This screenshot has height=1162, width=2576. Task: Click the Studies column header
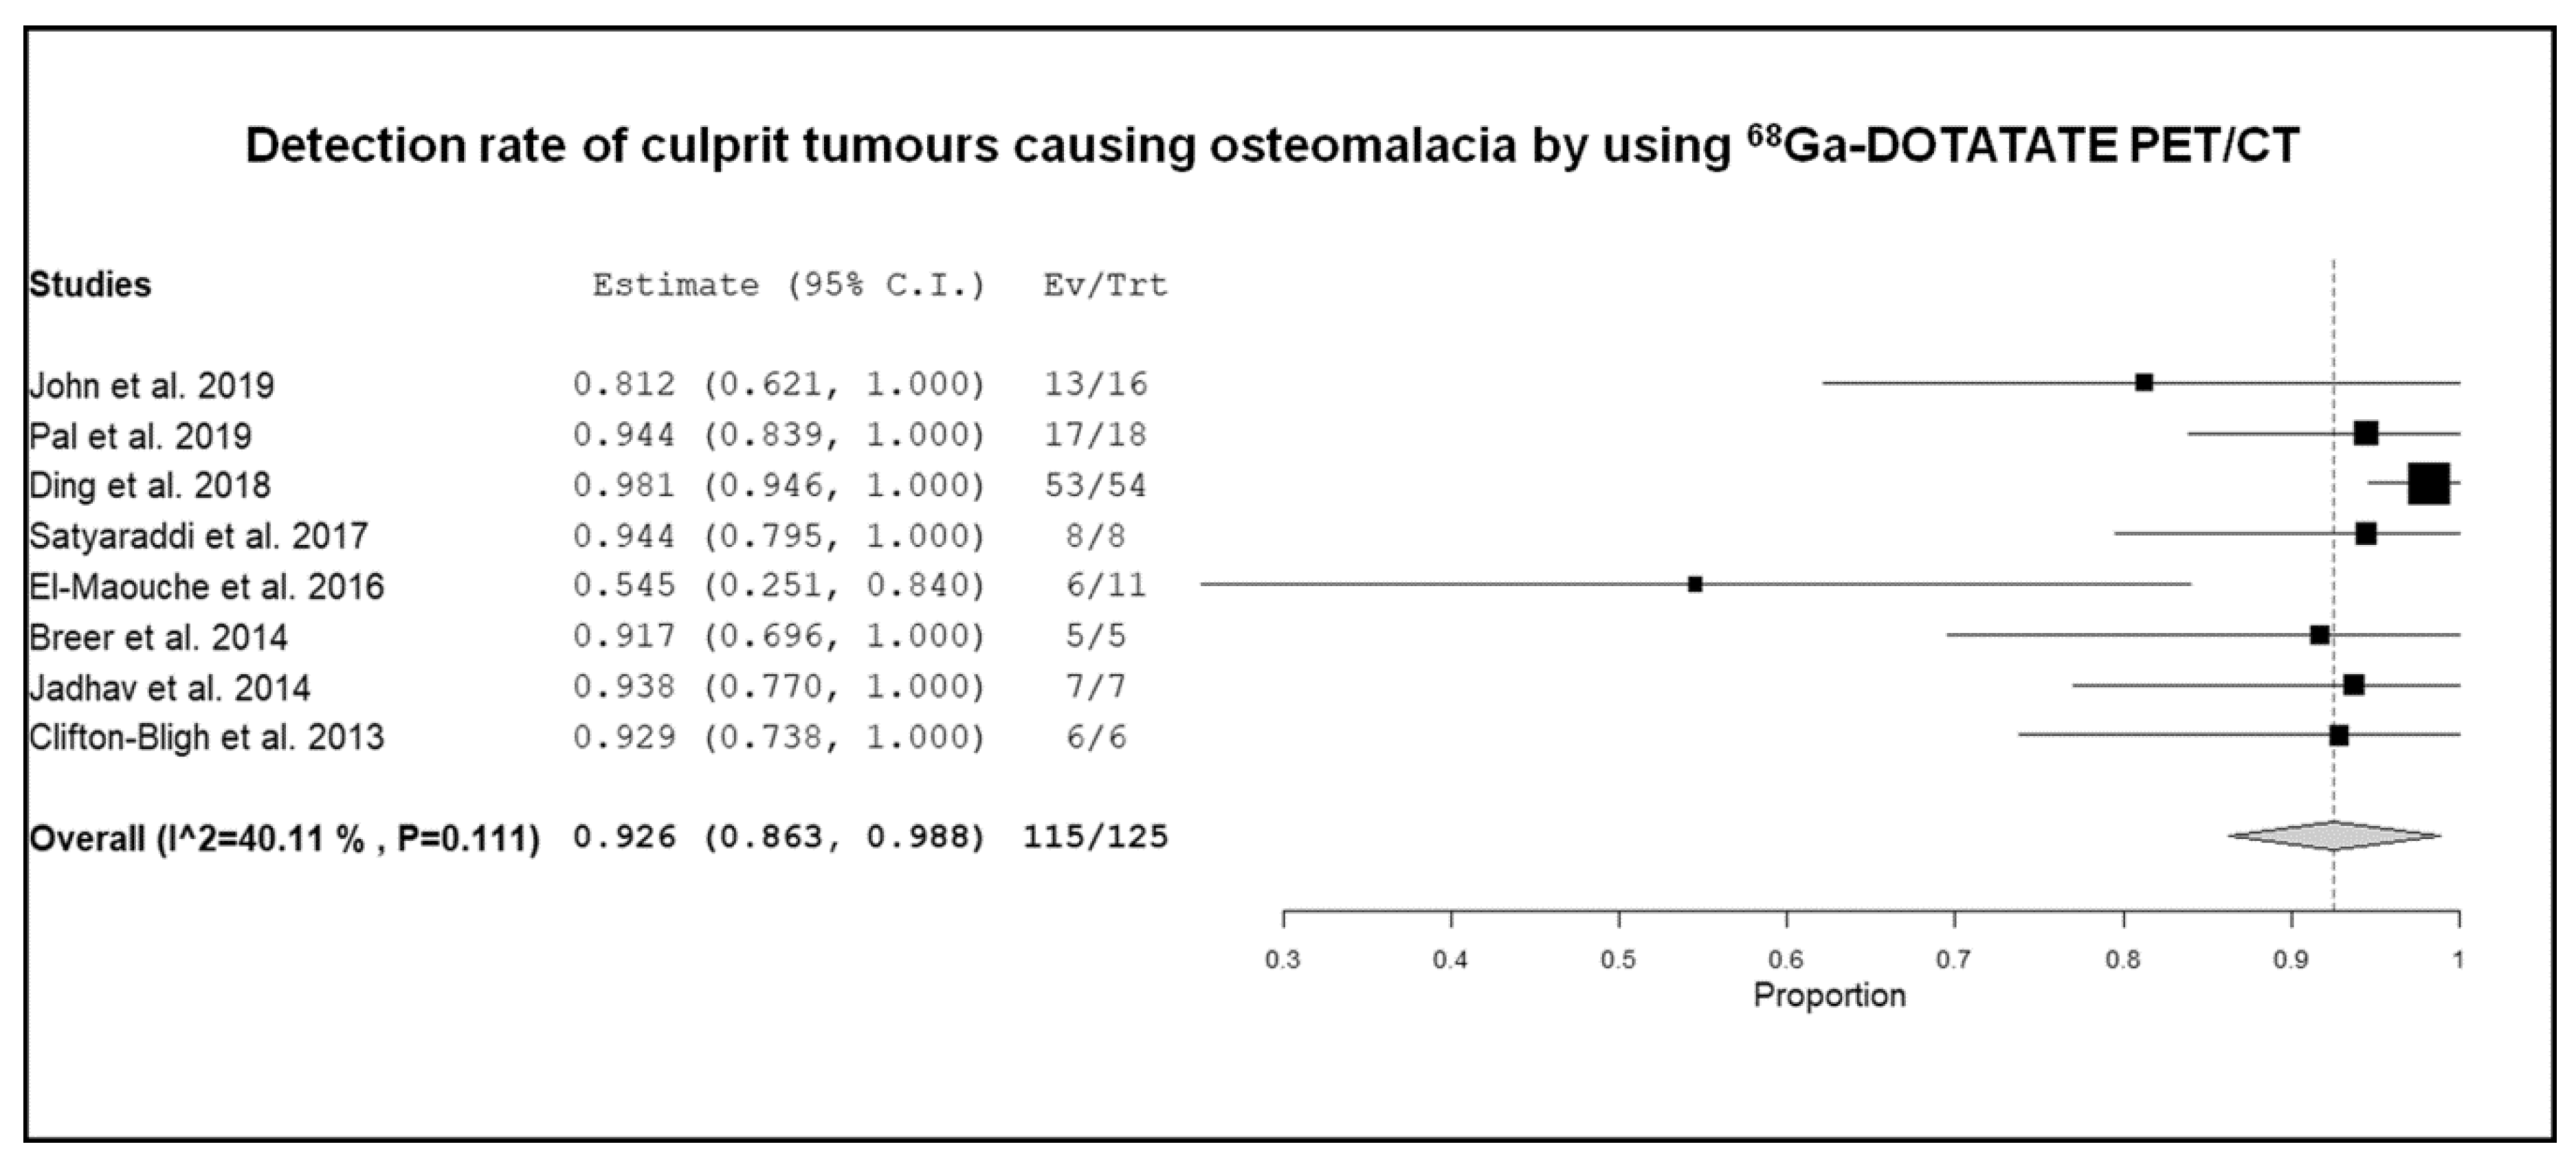(90, 285)
